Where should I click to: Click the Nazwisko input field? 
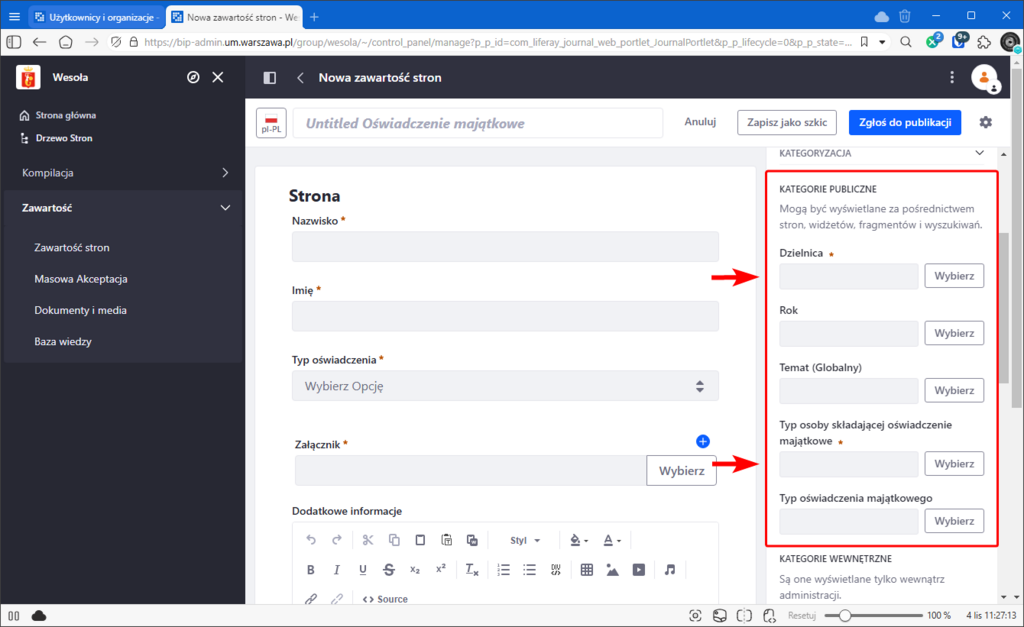505,247
